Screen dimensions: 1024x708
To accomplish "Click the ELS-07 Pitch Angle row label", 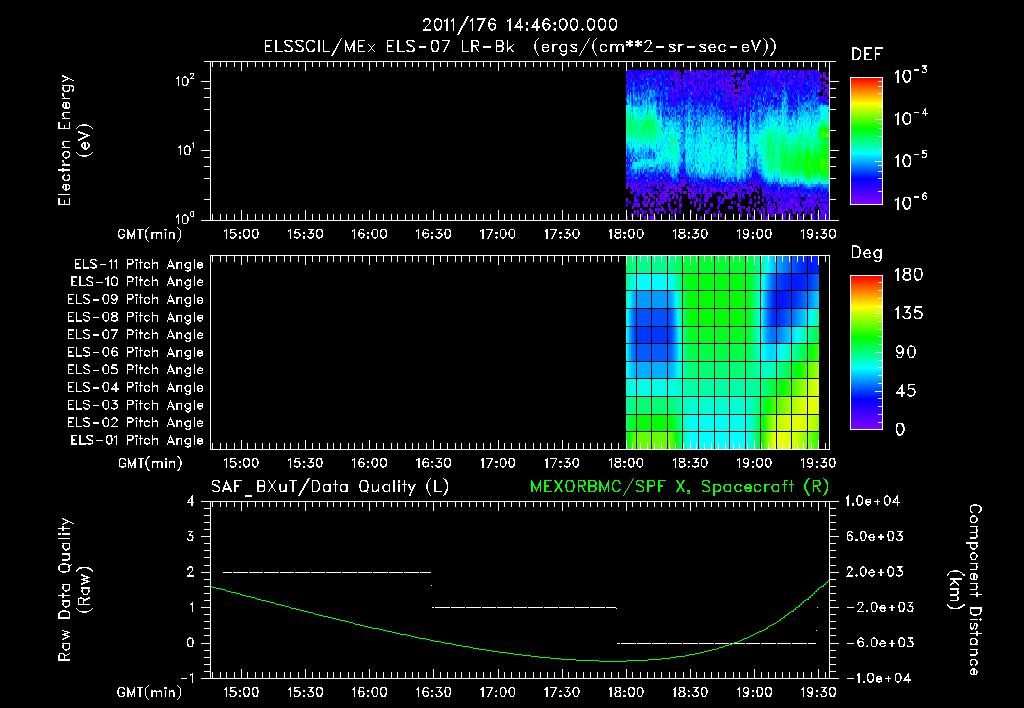I will [135, 335].
